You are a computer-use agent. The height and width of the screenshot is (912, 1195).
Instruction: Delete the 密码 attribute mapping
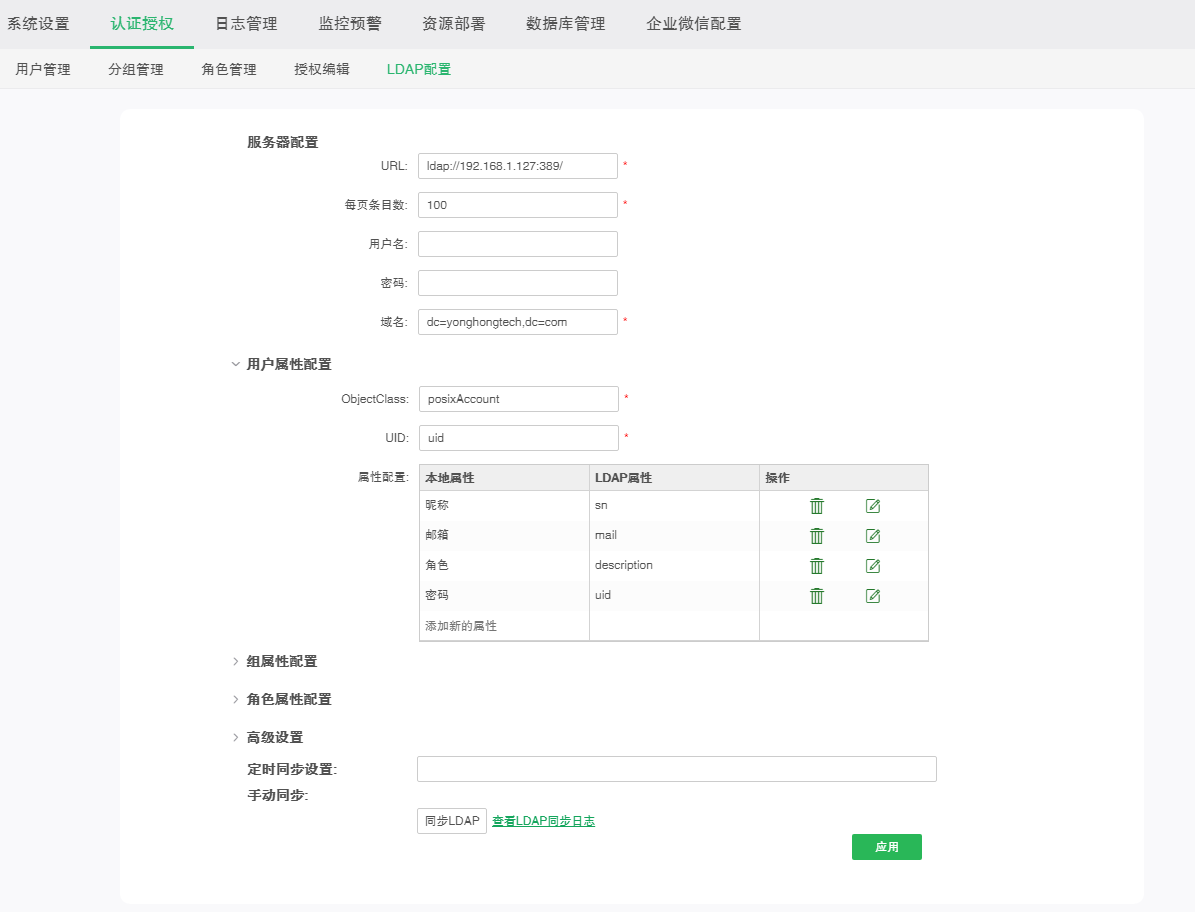coord(817,596)
